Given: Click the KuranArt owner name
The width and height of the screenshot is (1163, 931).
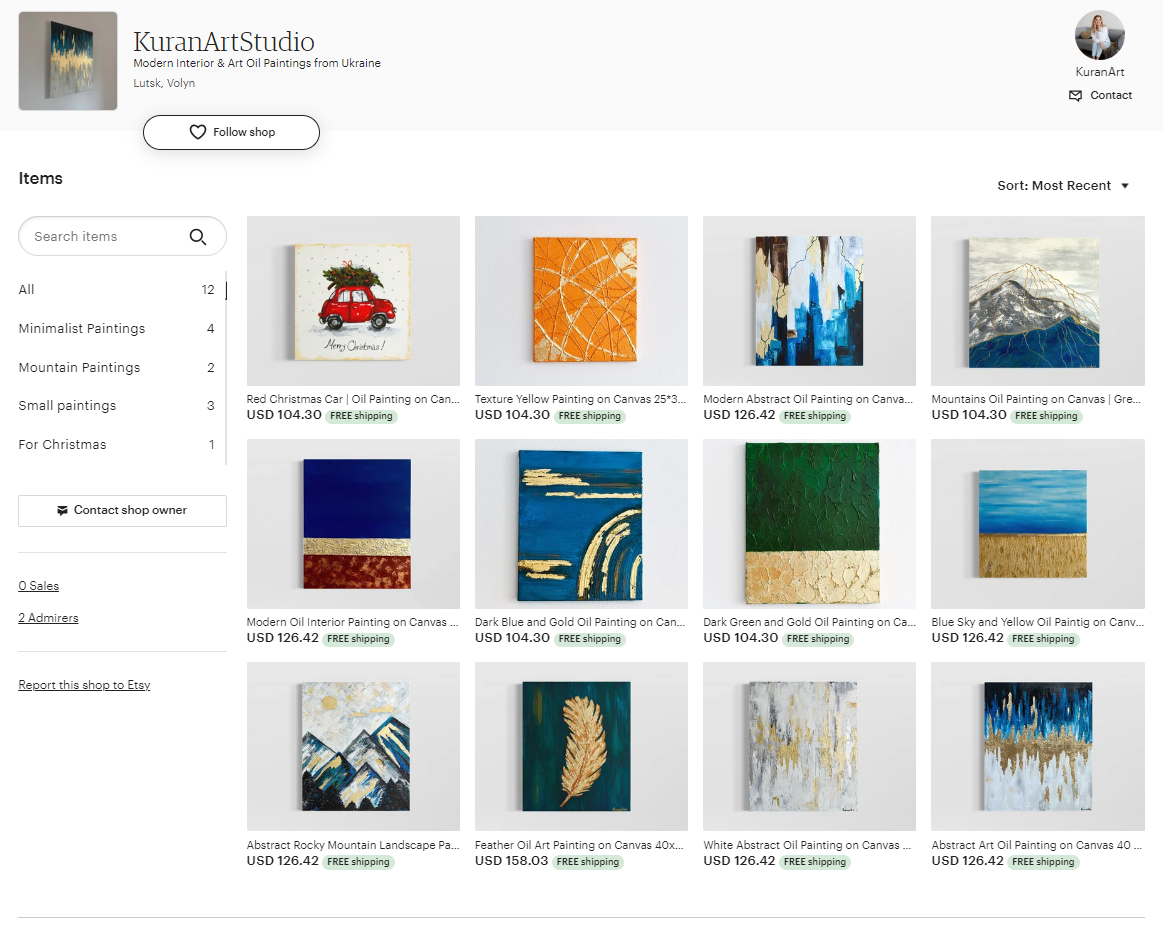Looking at the screenshot, I should click(x=1100, y=72).
